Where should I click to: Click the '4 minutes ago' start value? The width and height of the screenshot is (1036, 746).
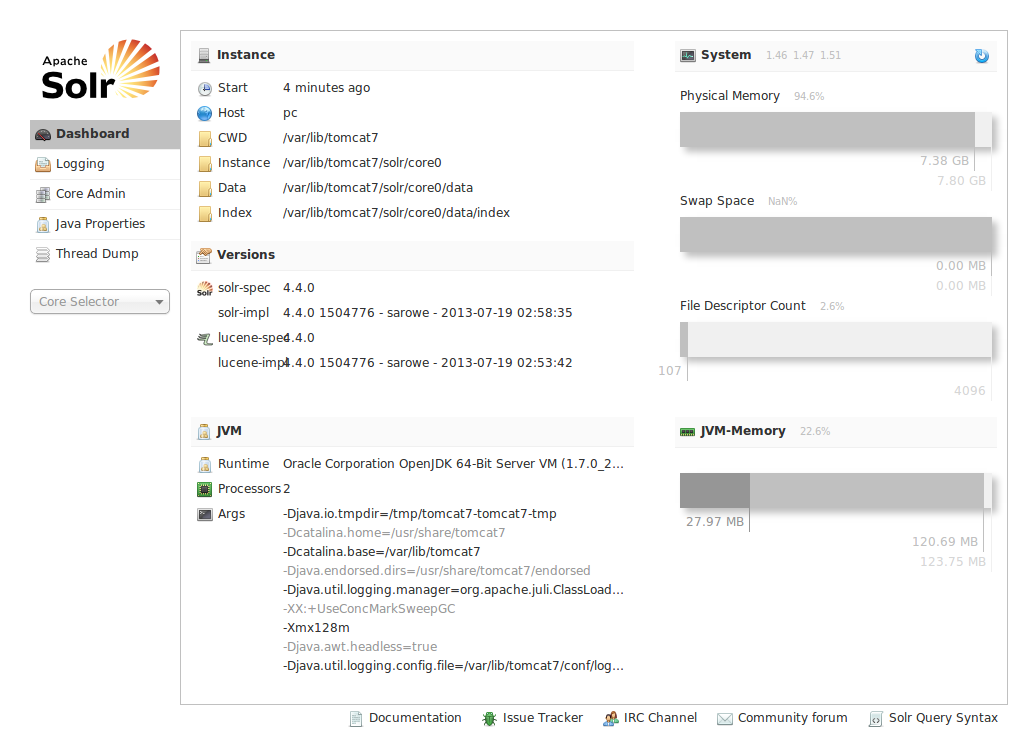(326, 88)
